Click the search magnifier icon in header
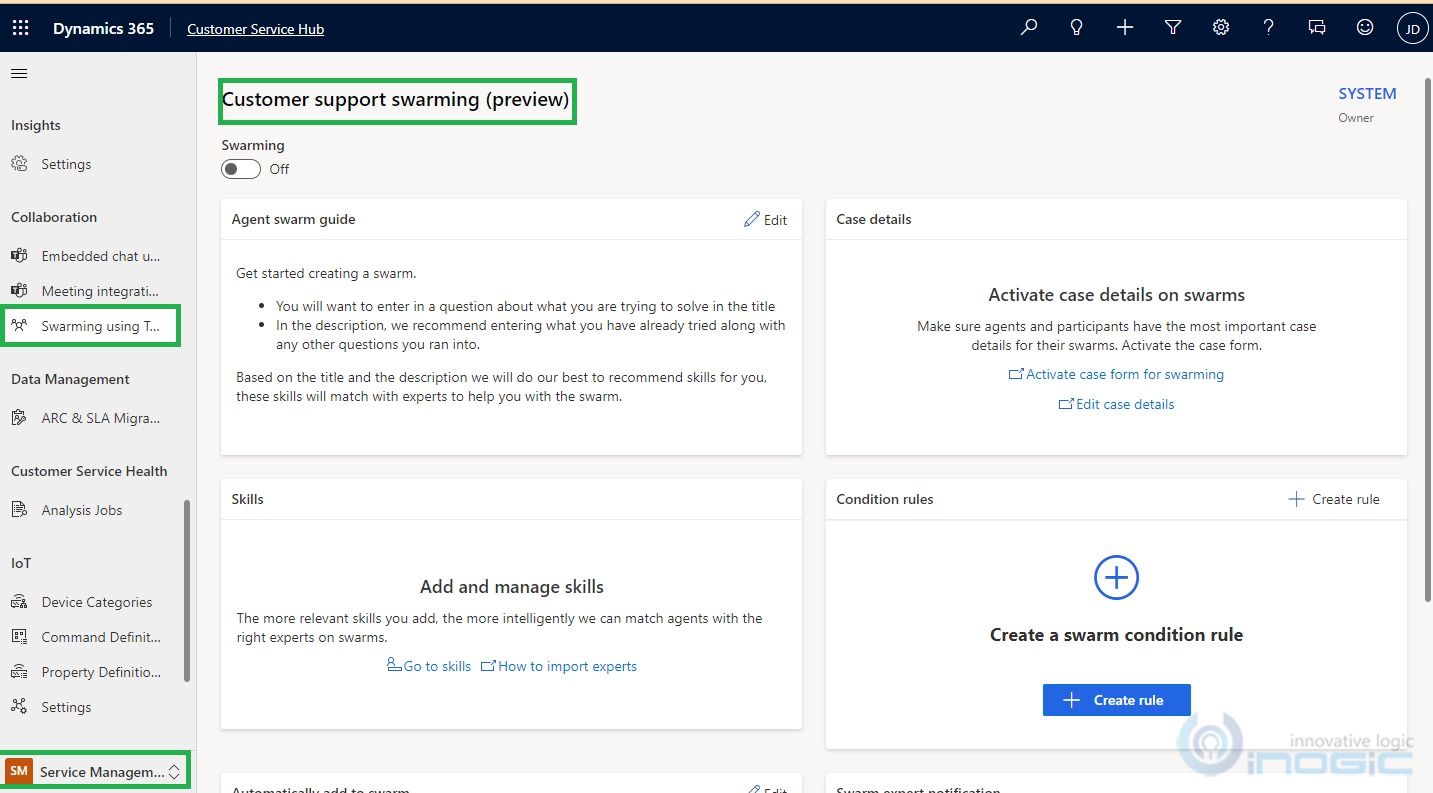 [1029, 28]
